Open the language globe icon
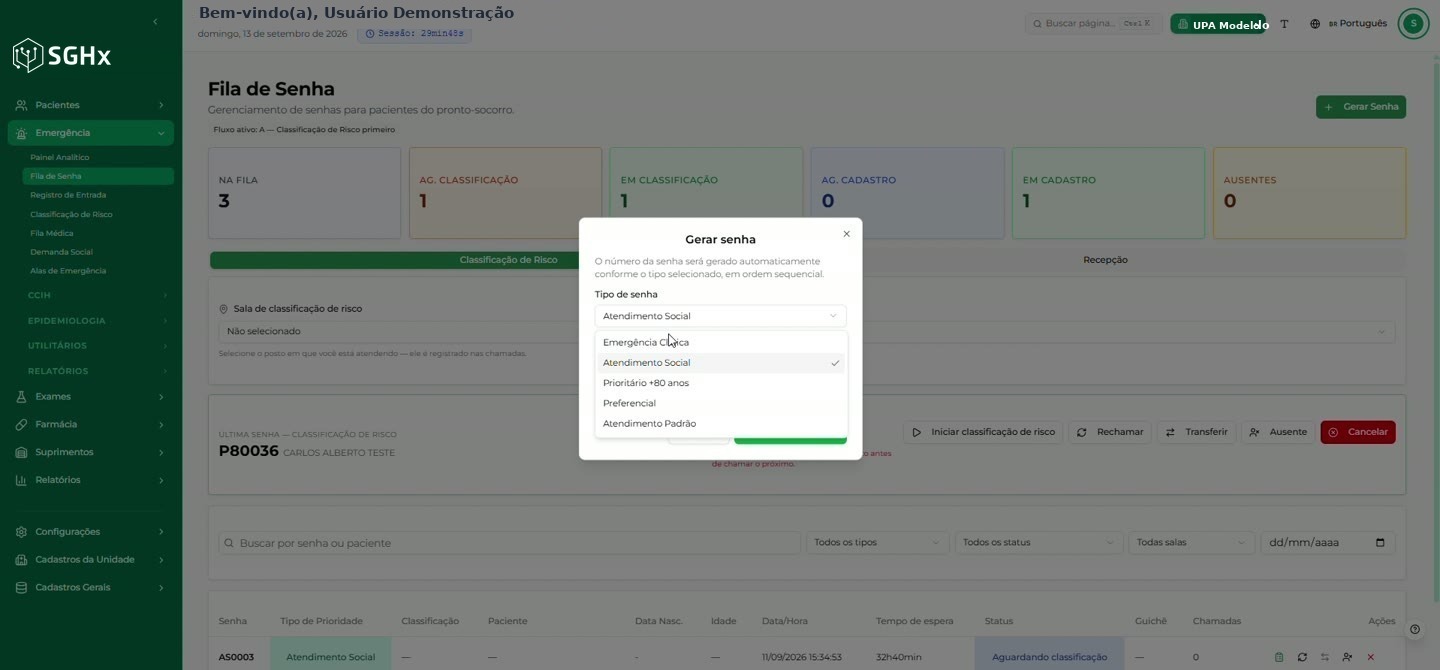Screen dimensions: 1440x670 pyautogui.click(x=1315, y=24)
